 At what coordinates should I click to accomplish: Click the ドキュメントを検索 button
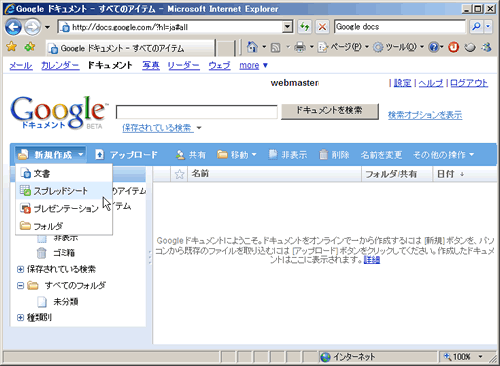coord(330,111)
